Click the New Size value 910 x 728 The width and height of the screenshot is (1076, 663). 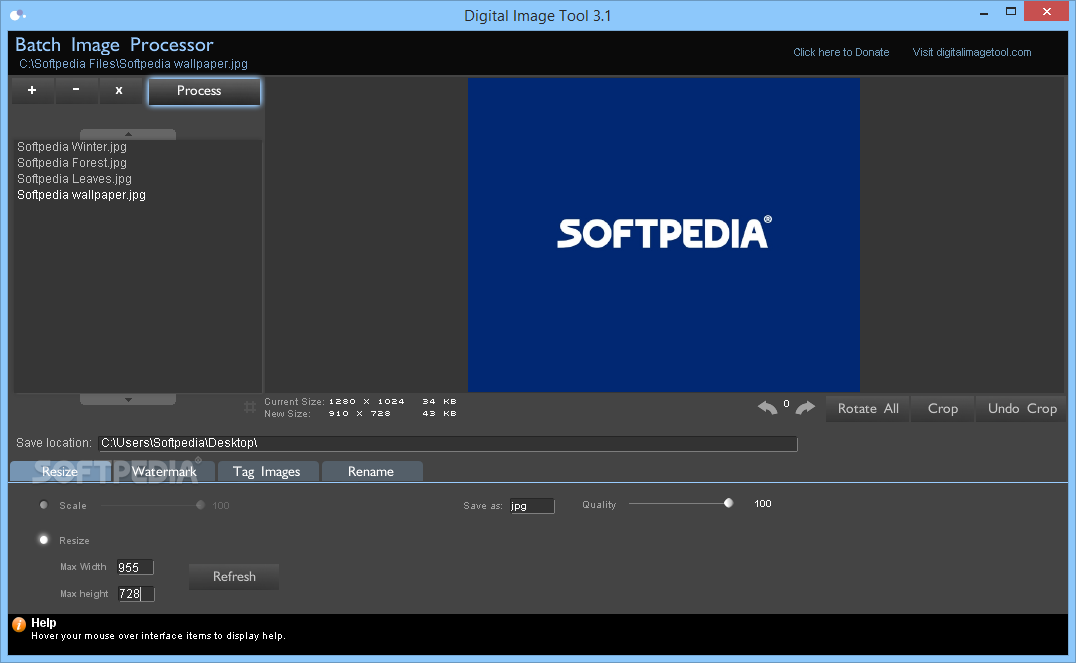360,414
